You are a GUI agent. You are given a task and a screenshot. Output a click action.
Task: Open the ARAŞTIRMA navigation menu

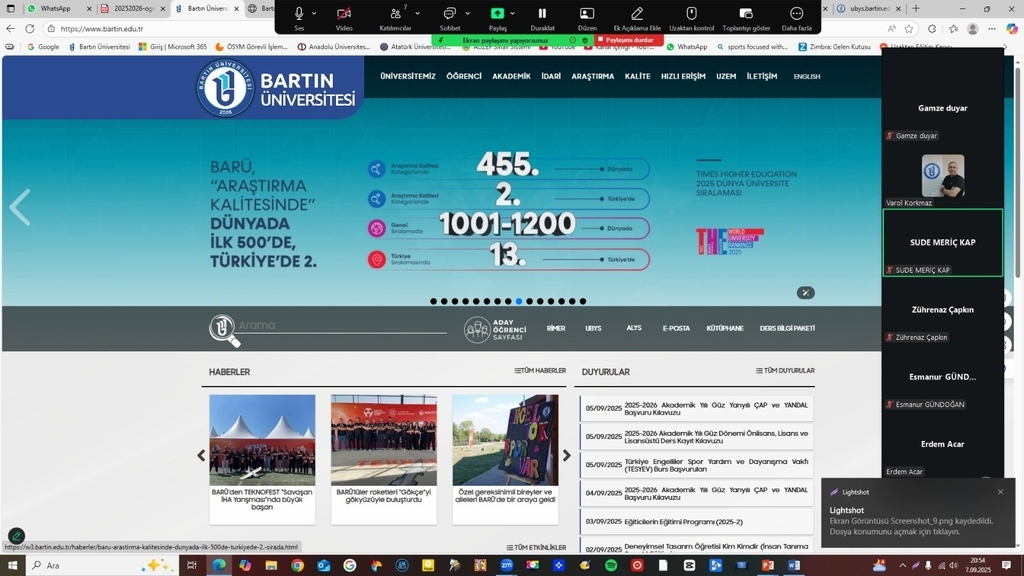(x=592, y=76)
